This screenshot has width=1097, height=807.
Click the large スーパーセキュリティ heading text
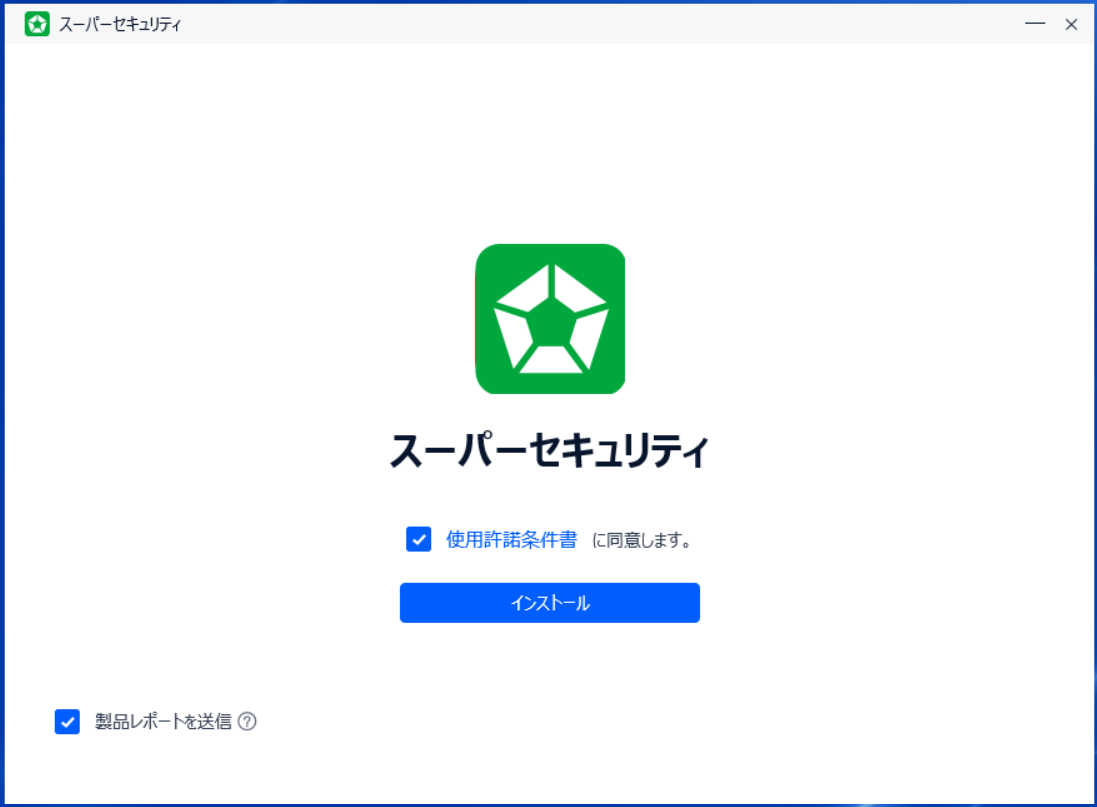pyautogui.click(x=550, y=450)
